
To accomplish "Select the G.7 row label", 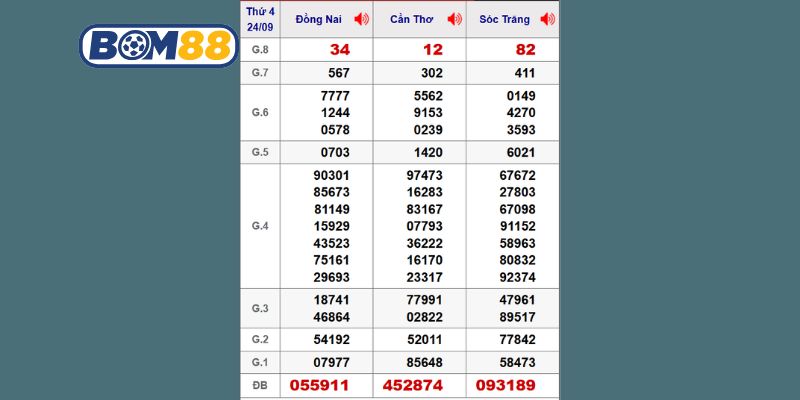I will pyautogui.click(x=260, y=73).
